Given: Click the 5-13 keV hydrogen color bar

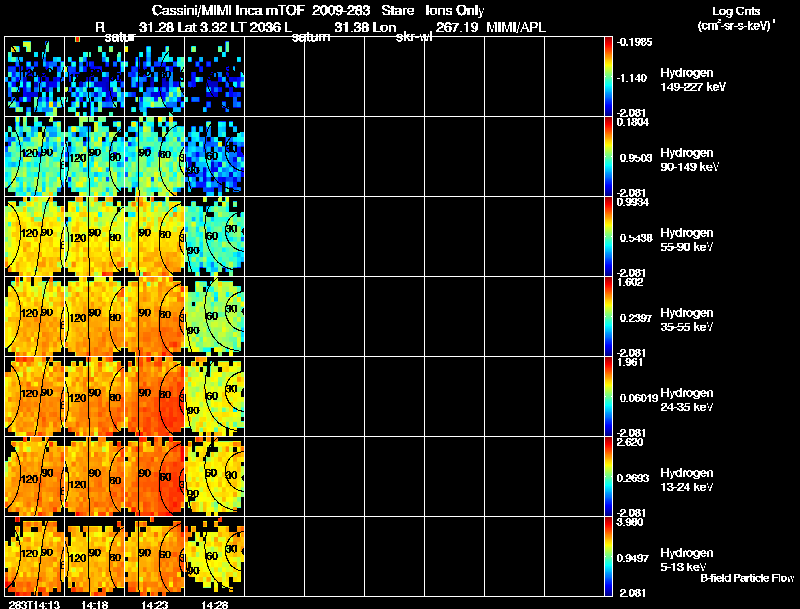Looking at the screenshot, I should tap(609, 557).
